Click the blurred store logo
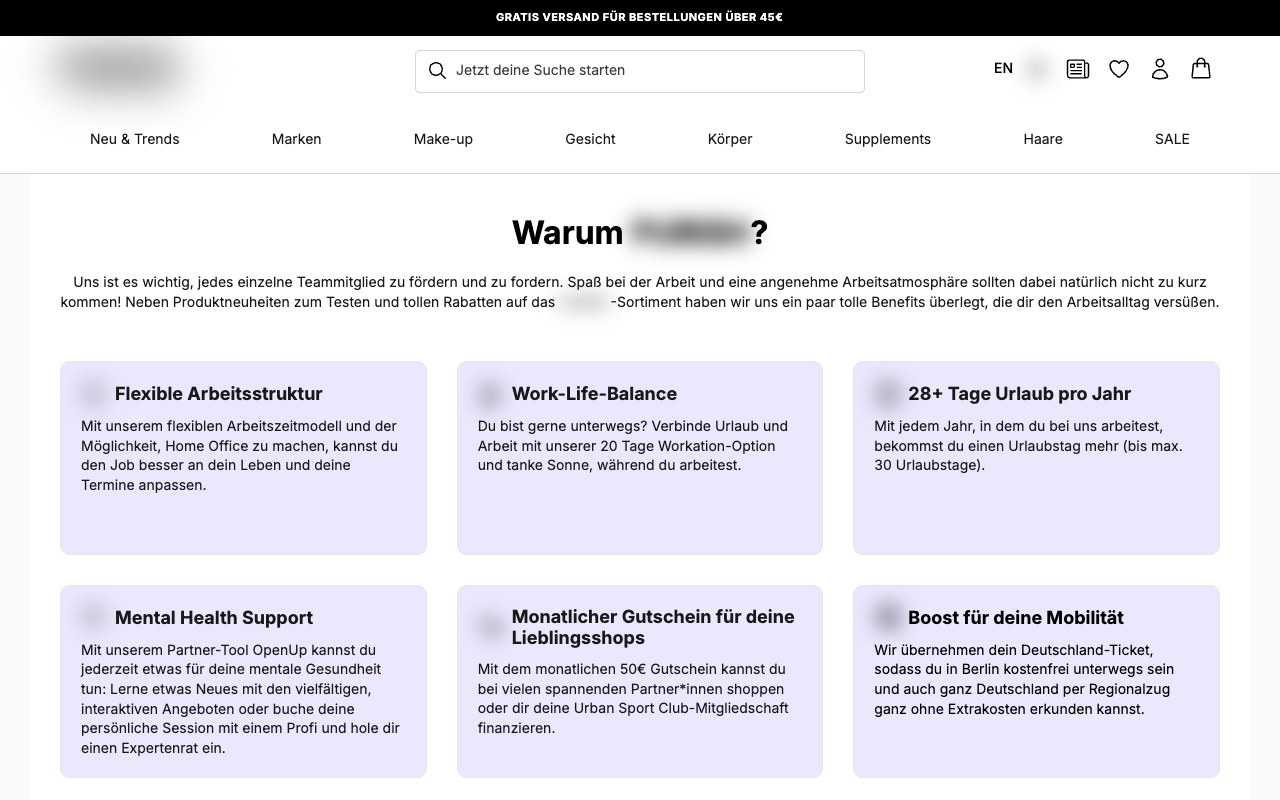The height and width of the screenshot is (800, 1280). (x=120, y=69)
